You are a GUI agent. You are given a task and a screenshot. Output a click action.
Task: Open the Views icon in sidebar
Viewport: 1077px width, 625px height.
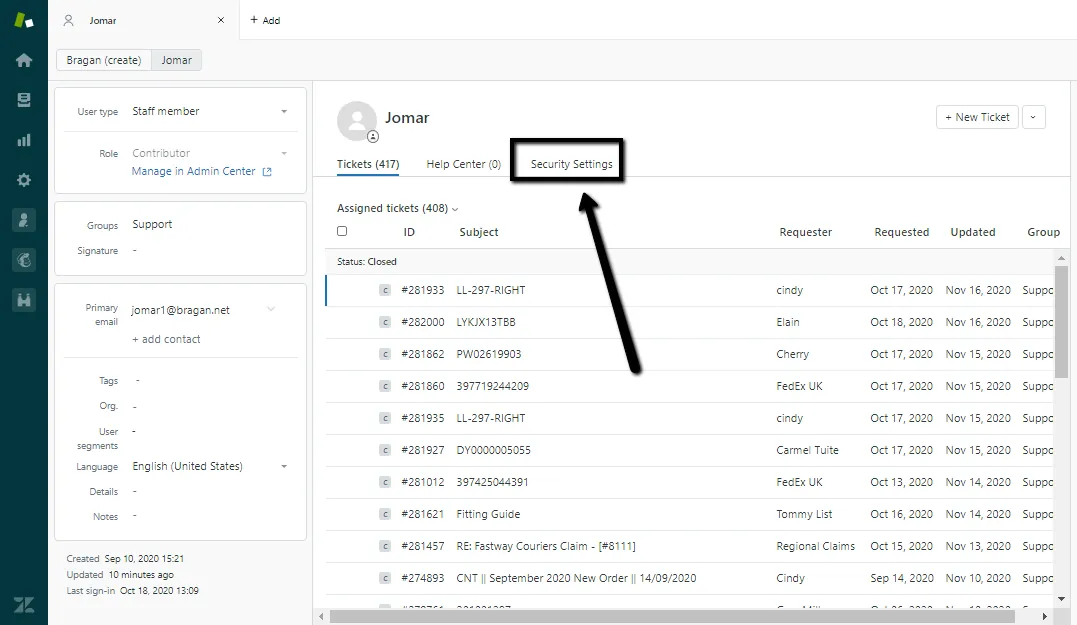pyautogui.click(x=24, y=100)
